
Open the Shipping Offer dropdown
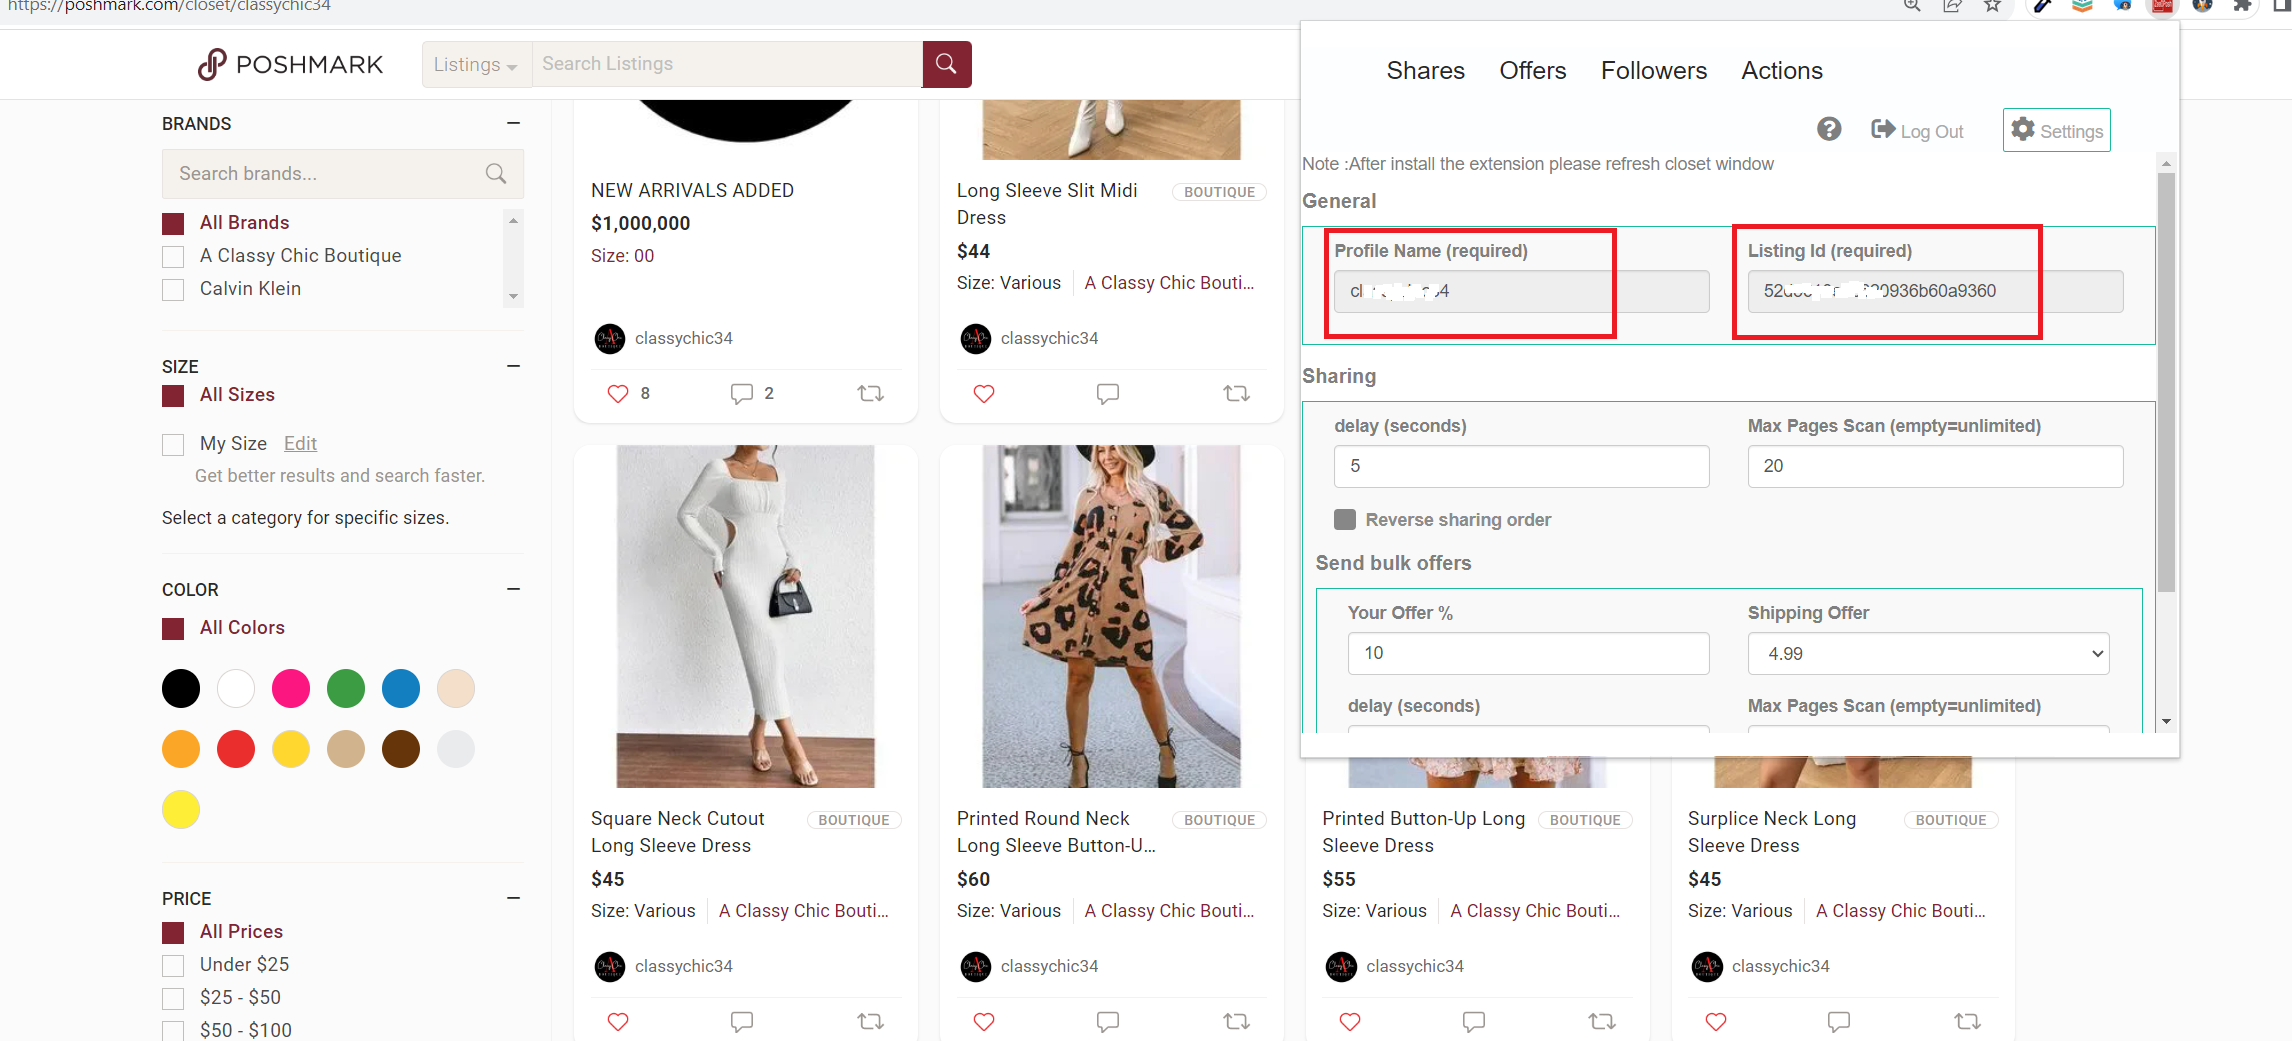1928,653
